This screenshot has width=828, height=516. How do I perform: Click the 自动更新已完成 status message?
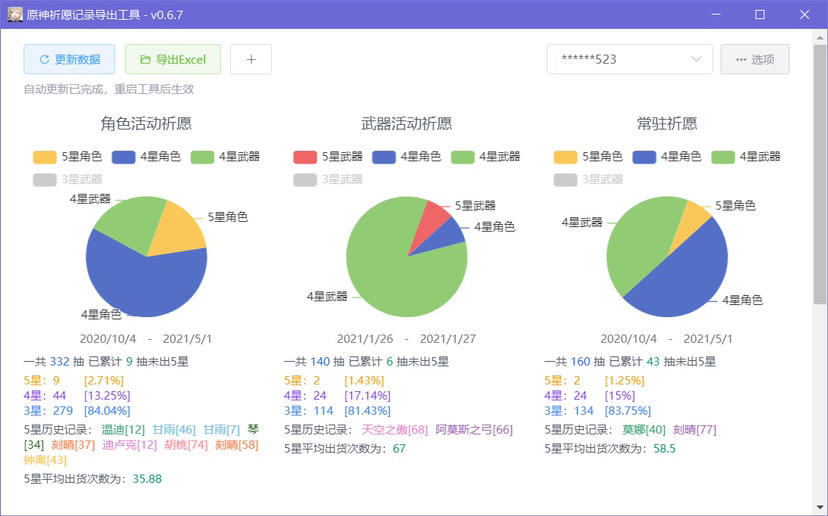click(109, 89)
